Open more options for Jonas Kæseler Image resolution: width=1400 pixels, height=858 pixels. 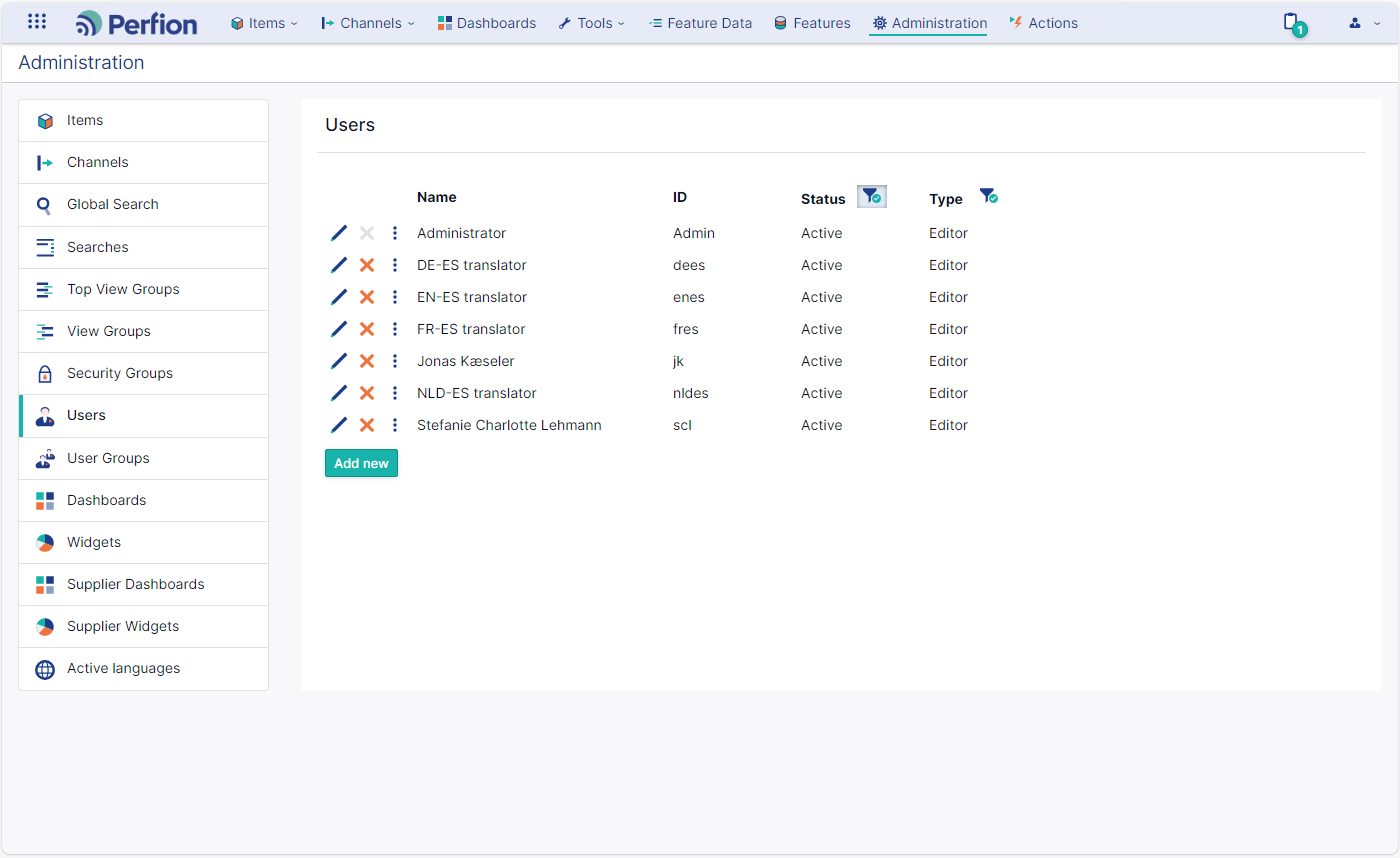[395, 361]
